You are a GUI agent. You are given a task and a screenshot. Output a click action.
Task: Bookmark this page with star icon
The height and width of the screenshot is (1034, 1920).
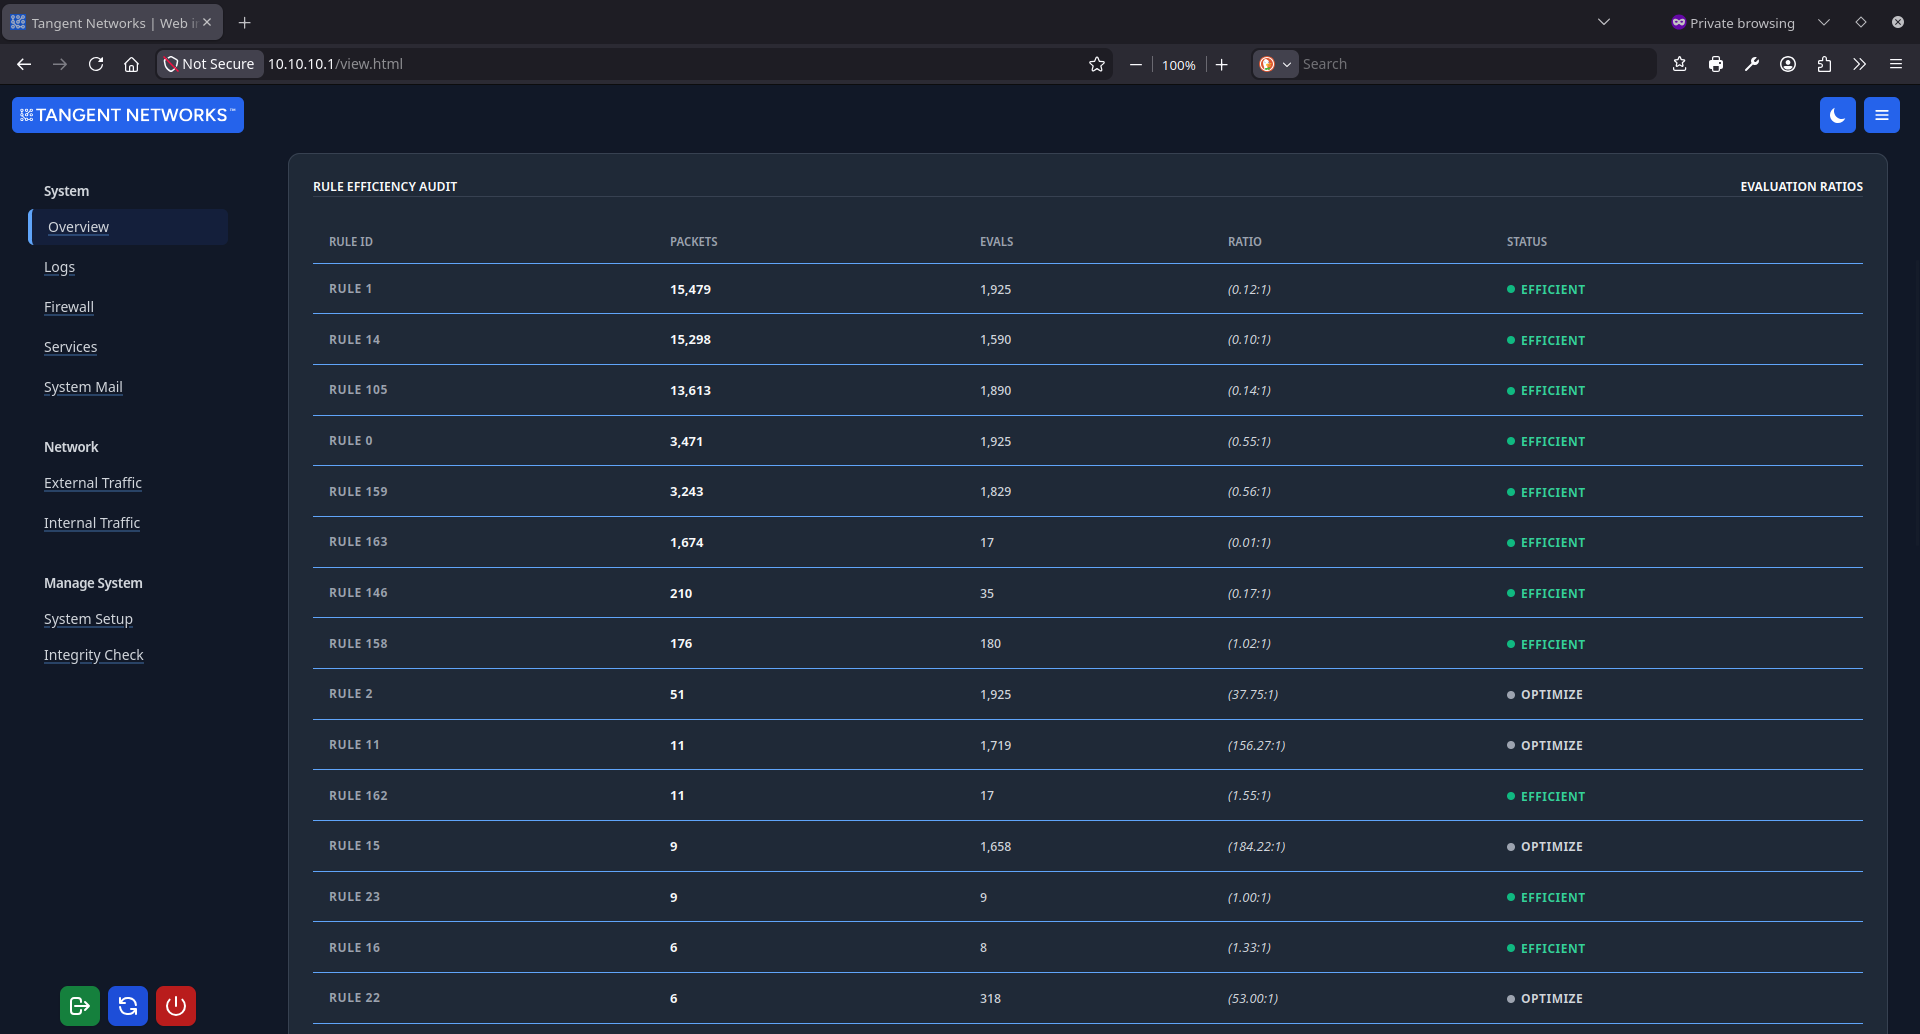1097,64
